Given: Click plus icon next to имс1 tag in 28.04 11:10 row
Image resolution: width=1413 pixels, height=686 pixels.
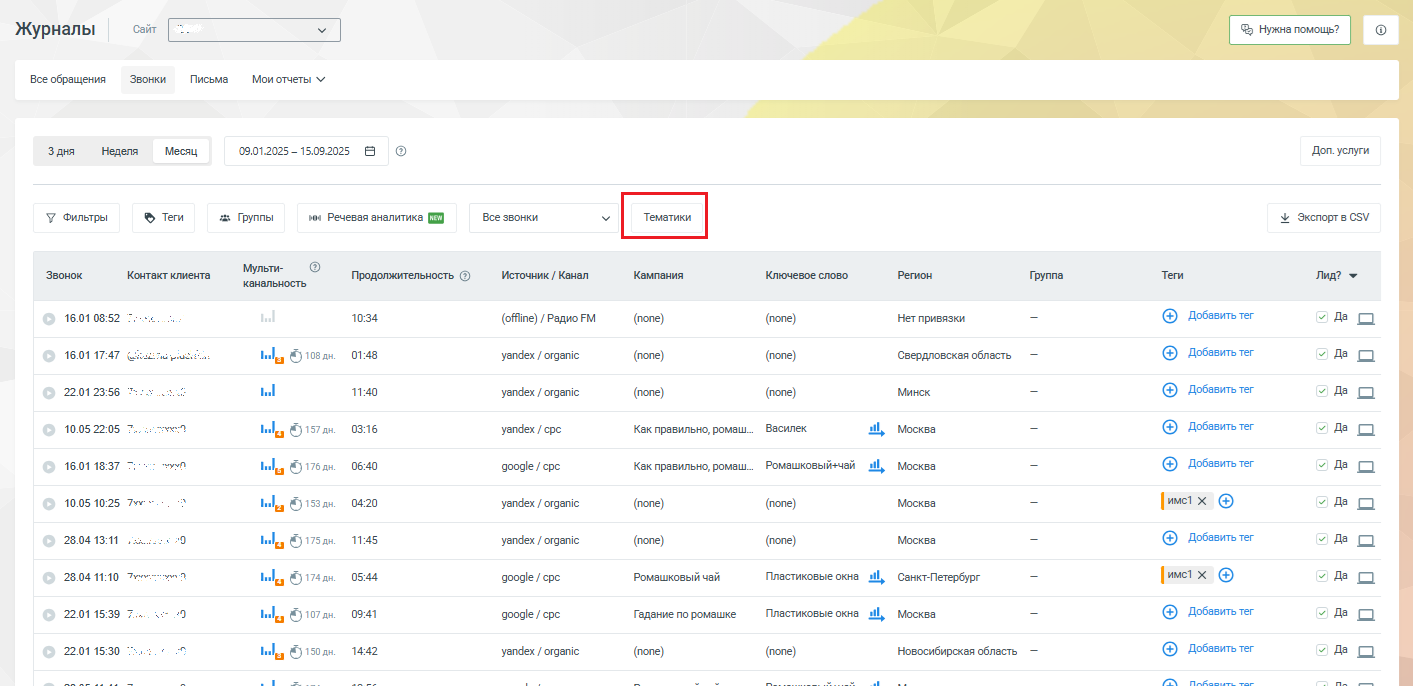Looking at the screenshot, I should [1226, 575].
